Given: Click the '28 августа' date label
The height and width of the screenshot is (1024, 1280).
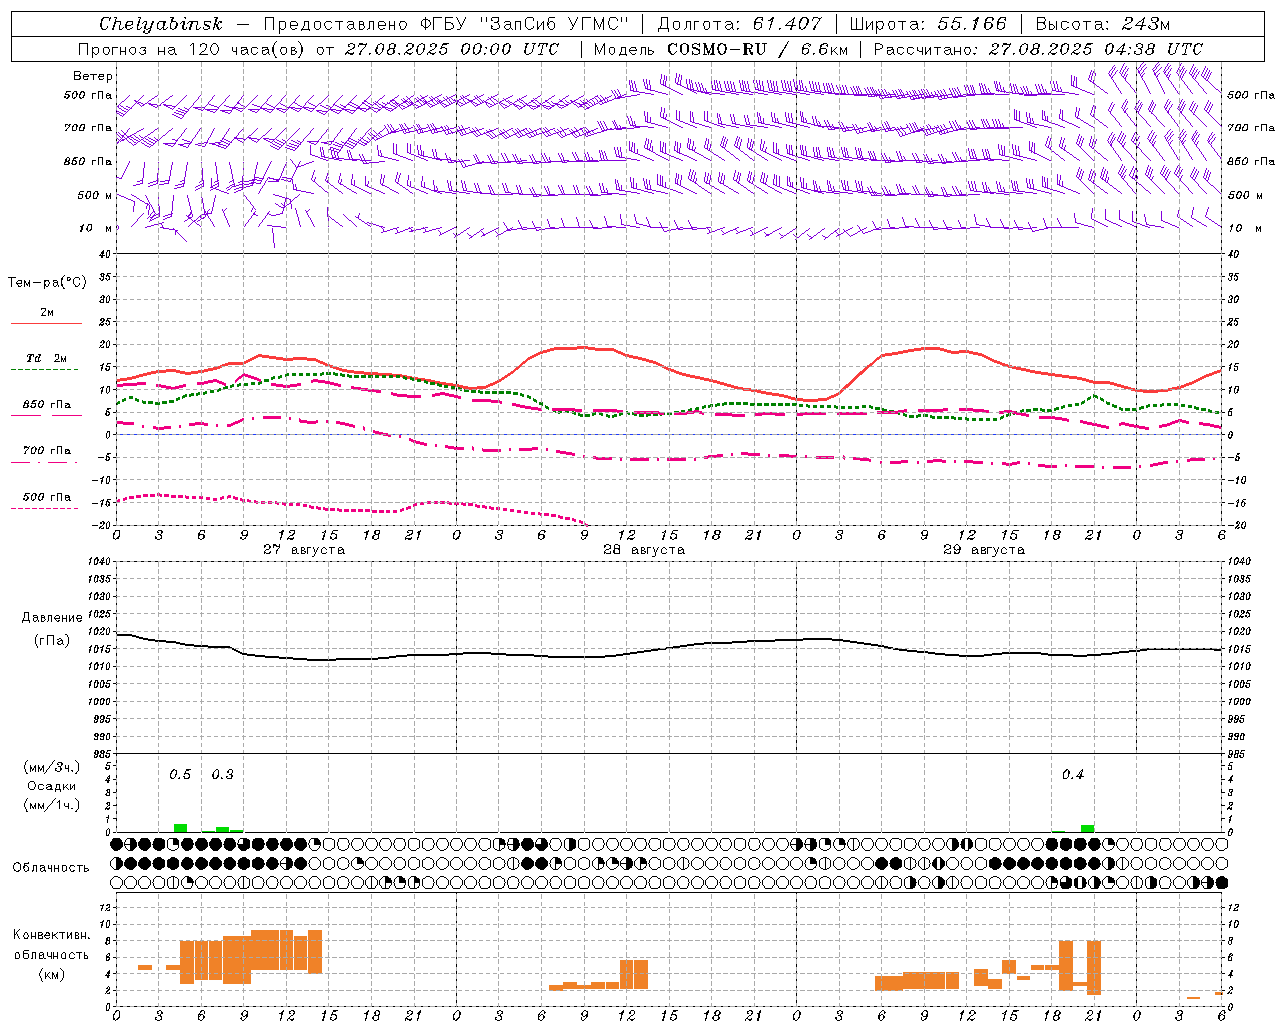Looking at the screenshot, I should point(644,550).
